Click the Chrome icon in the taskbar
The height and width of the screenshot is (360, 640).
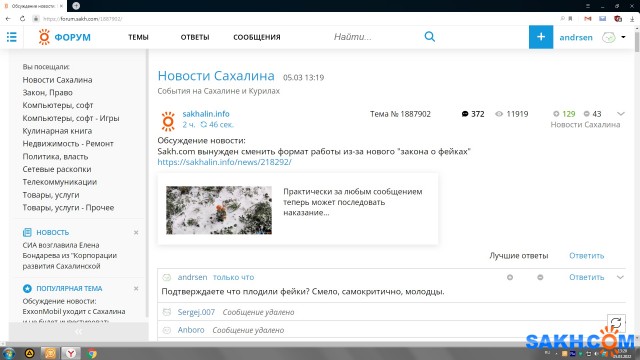92,353
